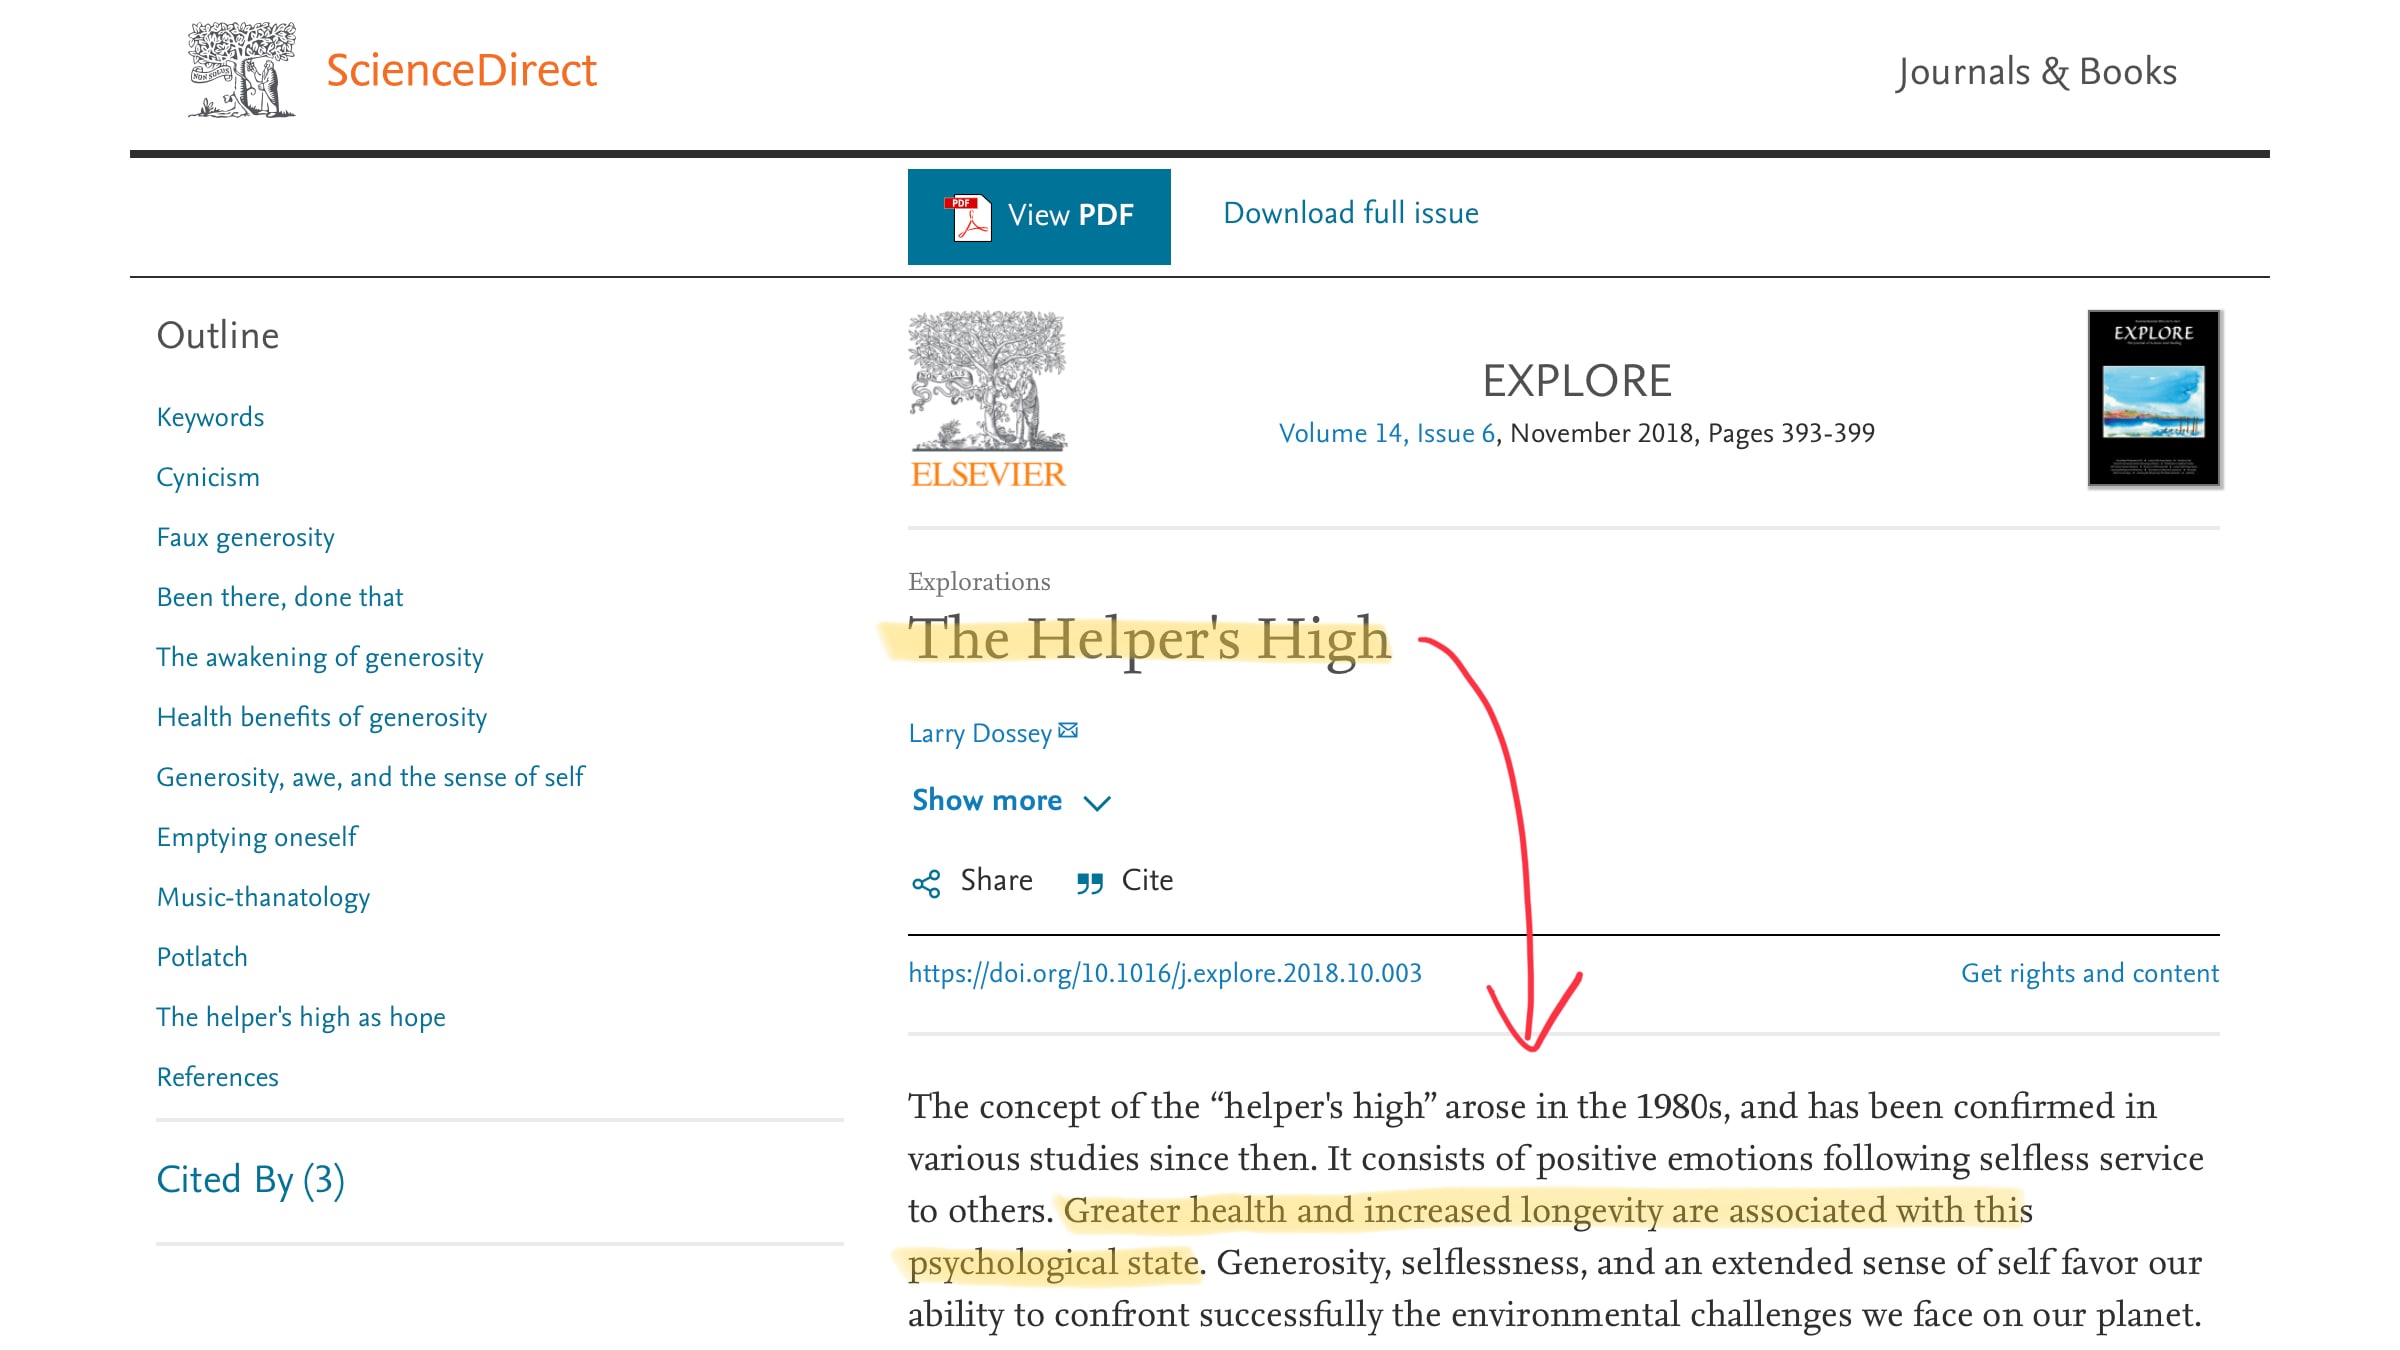This screenshot has height=1350, width=2400.
Task: Click the Download full issue link
Action: click(1351, 213)
